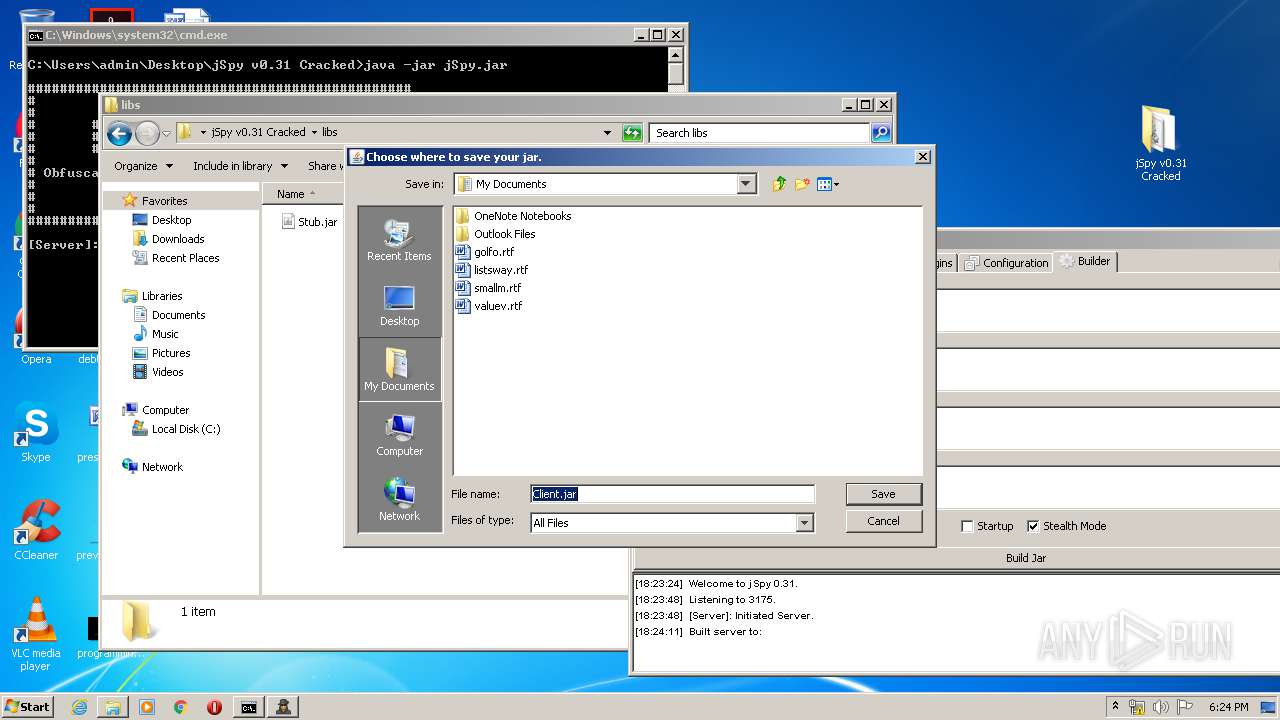Click Build Jar button
Image resolution: width=1280 pixels, height=720 pixels.
click(x=1026, y=558)
